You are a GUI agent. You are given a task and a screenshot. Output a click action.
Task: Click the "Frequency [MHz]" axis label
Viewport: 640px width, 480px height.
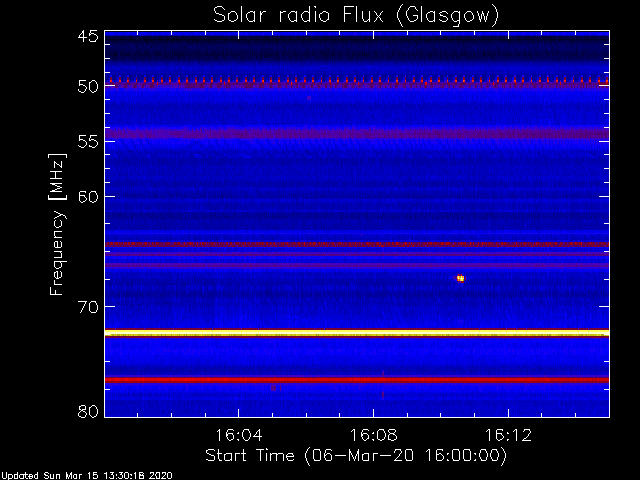[57, 224]
